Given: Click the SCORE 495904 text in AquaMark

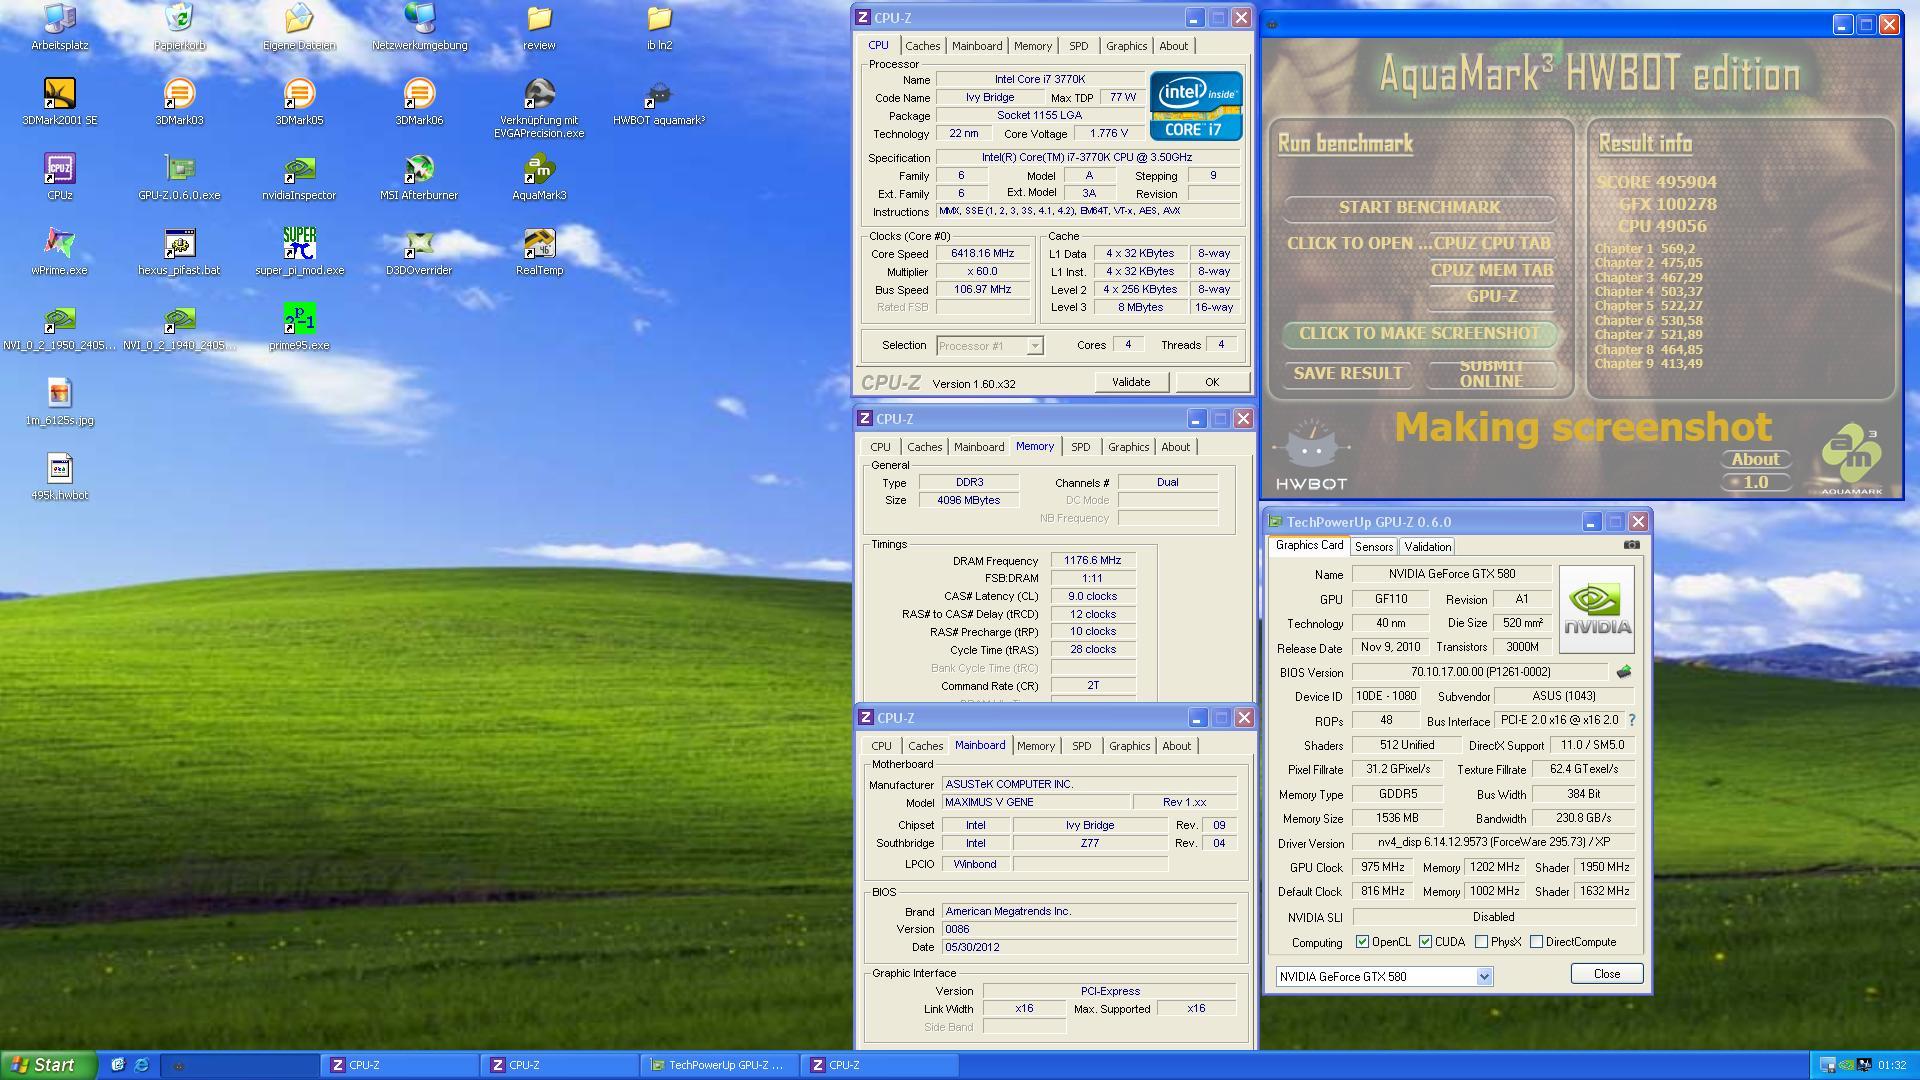Looking at the screenshot, I should pyautogui.click(x=1656, y=182).
